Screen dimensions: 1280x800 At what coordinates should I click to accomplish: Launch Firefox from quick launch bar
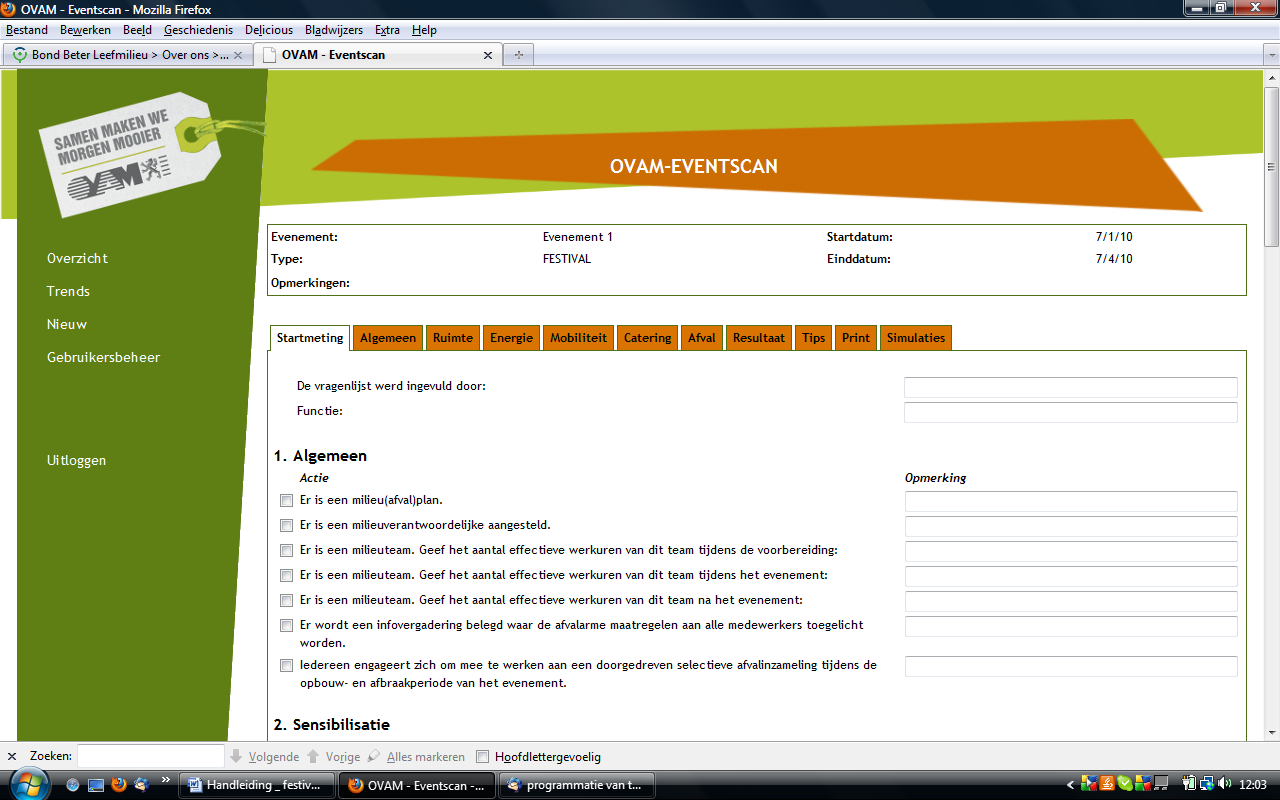(x=119, y=784)
